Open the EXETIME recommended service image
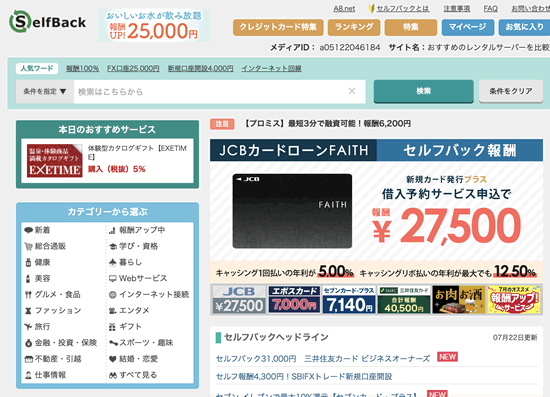 pyautogui.click(x=55, y=161)
